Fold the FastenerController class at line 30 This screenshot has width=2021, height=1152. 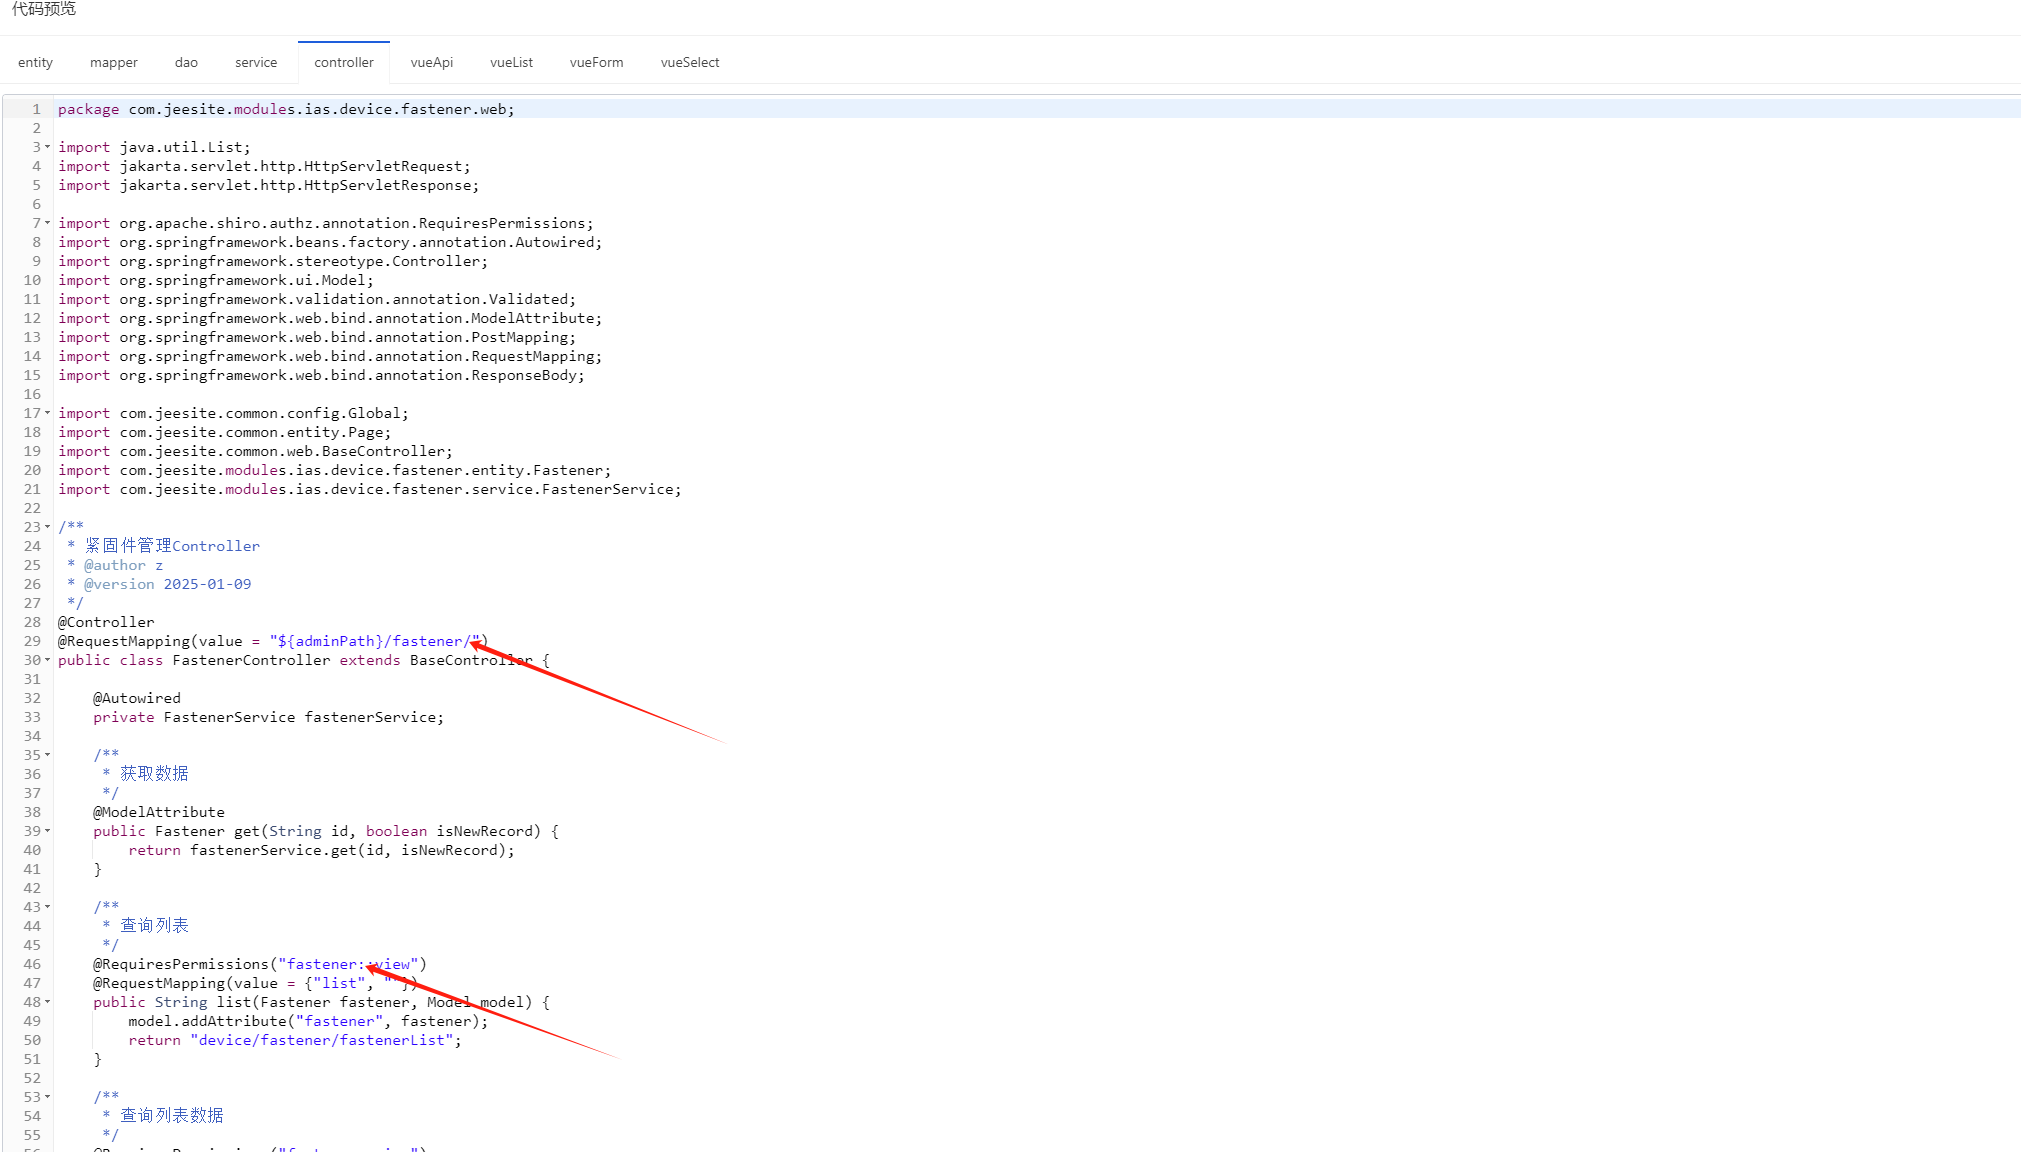[x=47, y=660]
